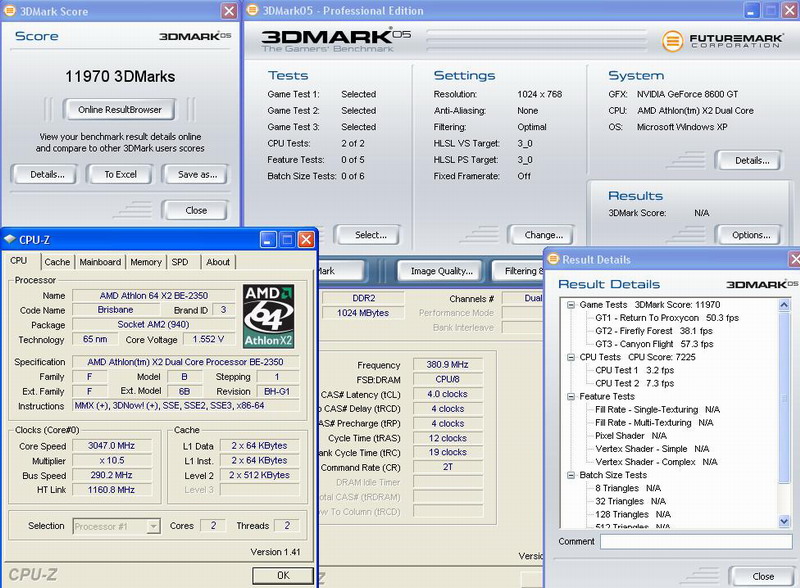Collapse the Feature Tests tree node

(x=571, y=397)
